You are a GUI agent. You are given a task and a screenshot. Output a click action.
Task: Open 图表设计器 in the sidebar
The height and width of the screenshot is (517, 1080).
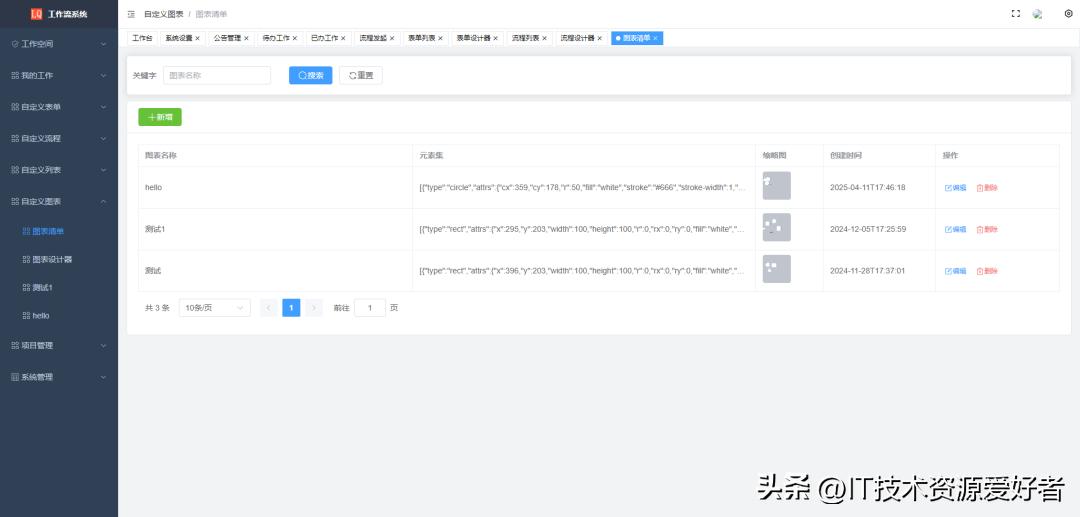pos(52,259)
